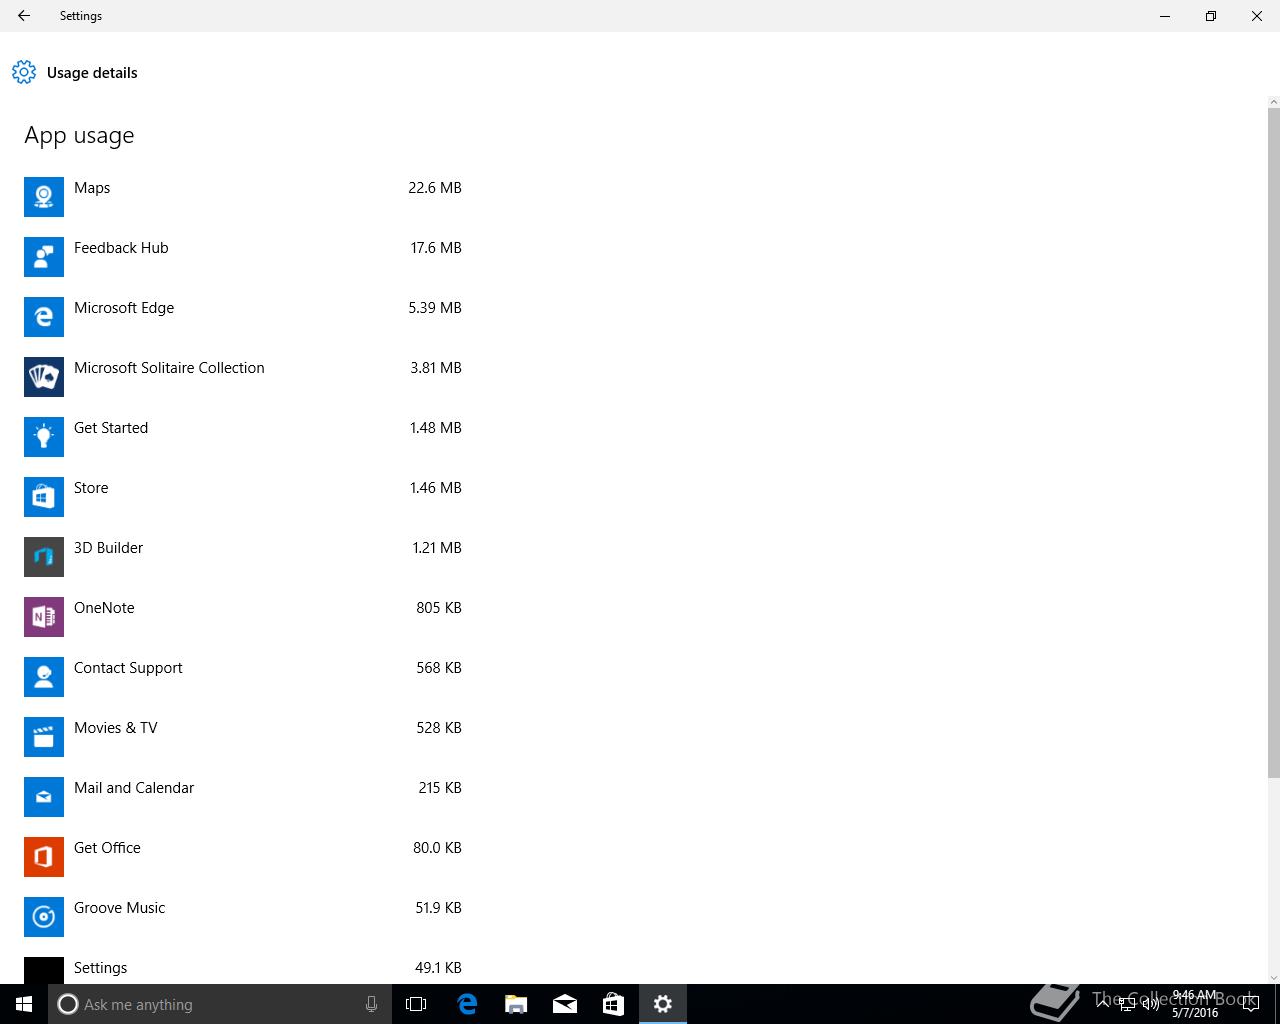Click the Get Started label
The image size is (1280, 1024).
pos(111,428)
